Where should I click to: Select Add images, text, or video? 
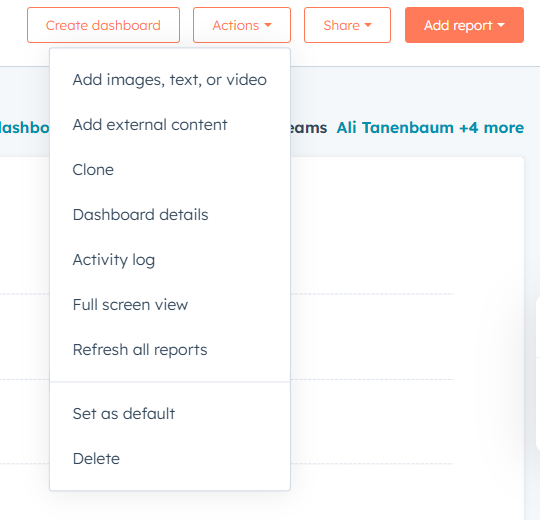point(170,80)
